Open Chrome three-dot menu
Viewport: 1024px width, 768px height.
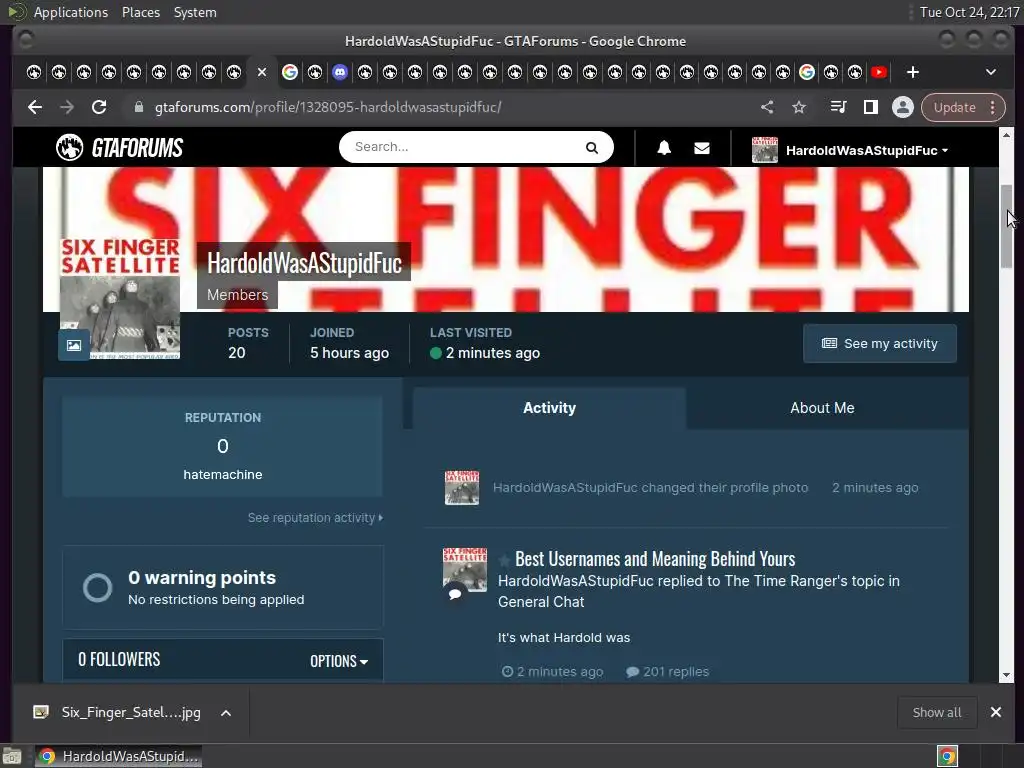coord(993,108)
